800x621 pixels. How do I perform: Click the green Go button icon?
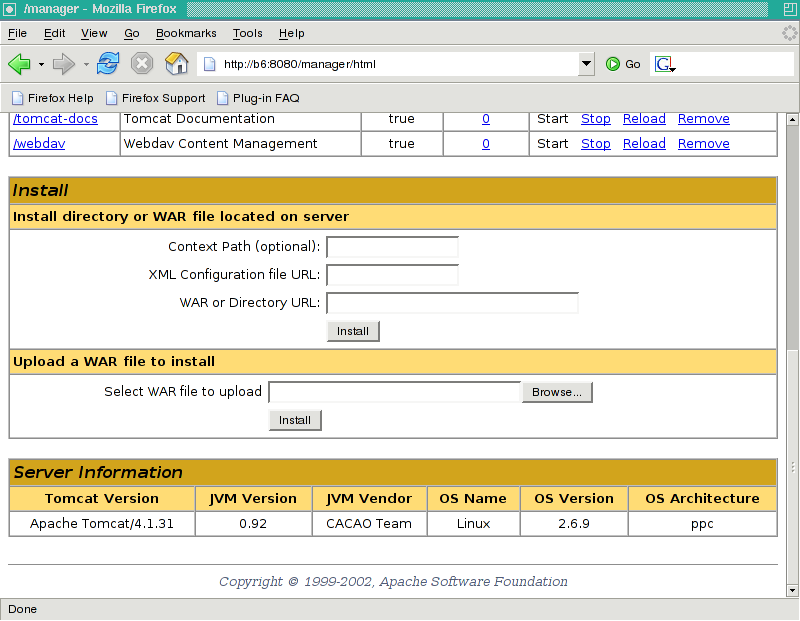613,64
